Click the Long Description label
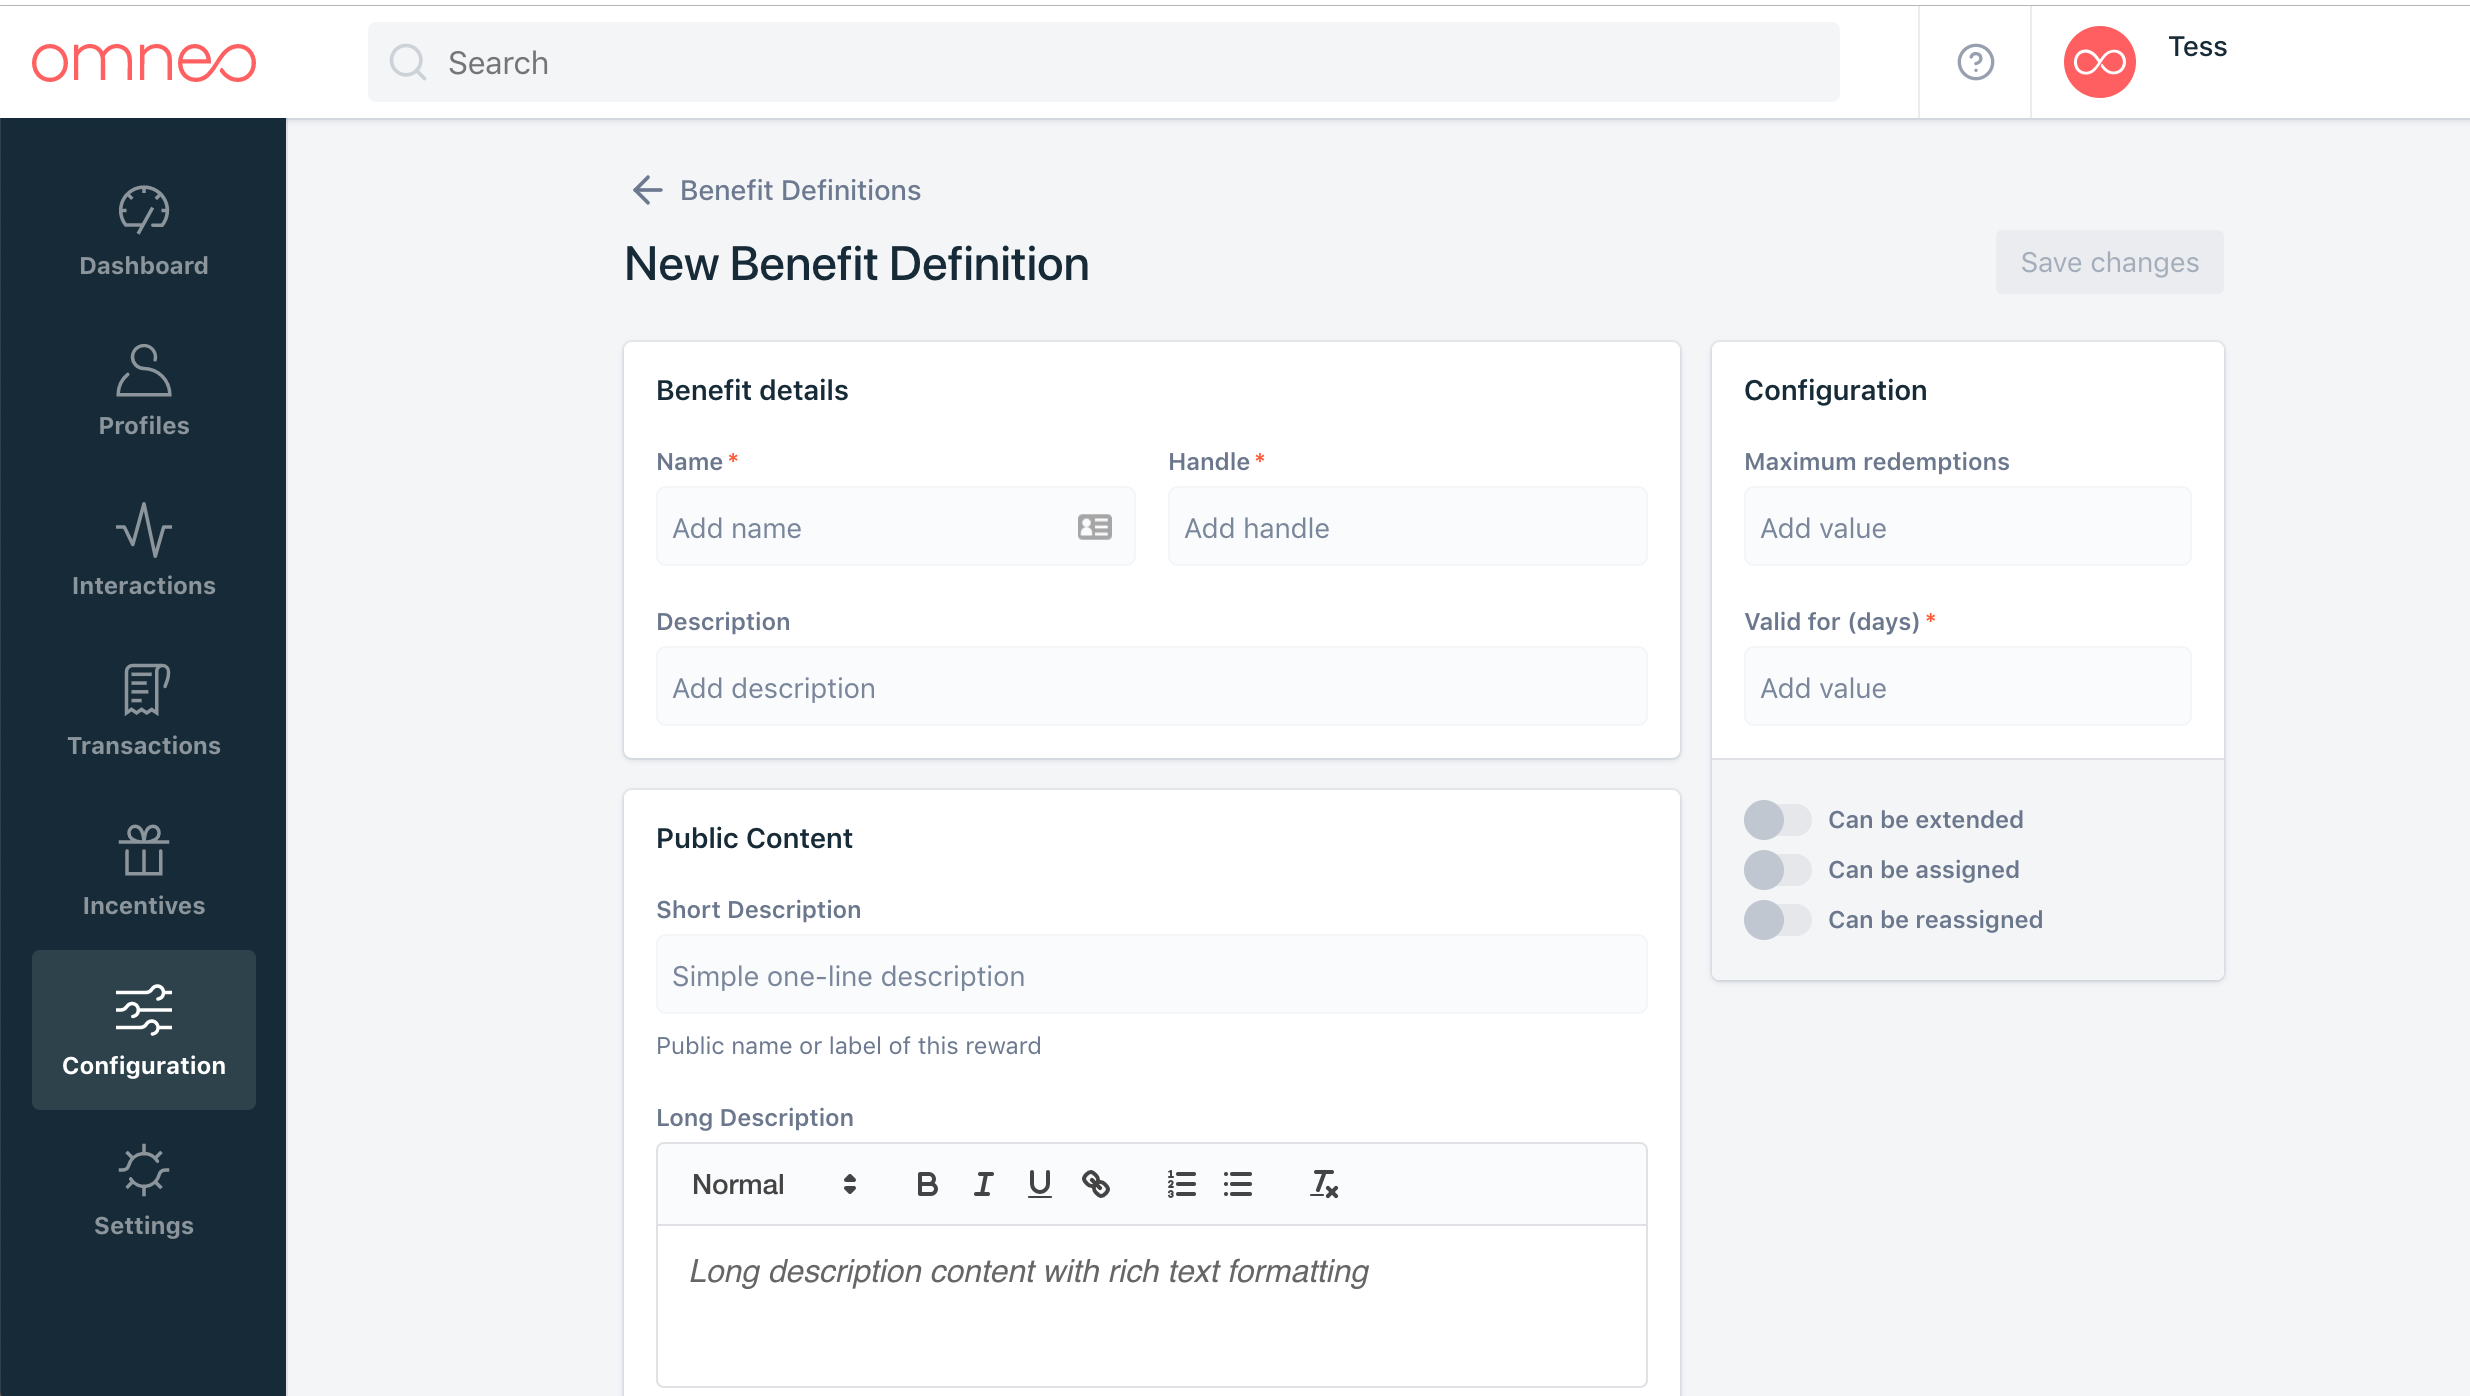The width and height of the screenshot is (2470, 1396). 755,1117
